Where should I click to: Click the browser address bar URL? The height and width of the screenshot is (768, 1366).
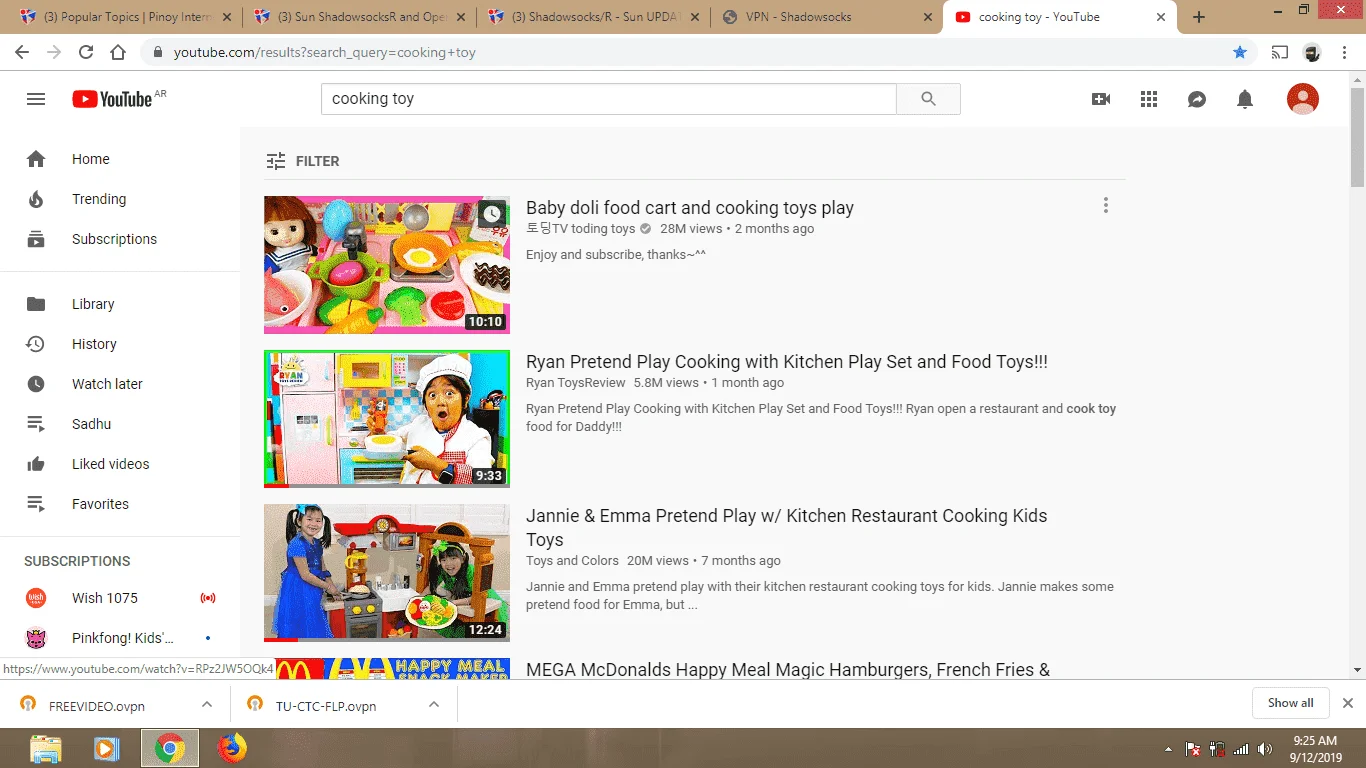(x=325, y=52)
